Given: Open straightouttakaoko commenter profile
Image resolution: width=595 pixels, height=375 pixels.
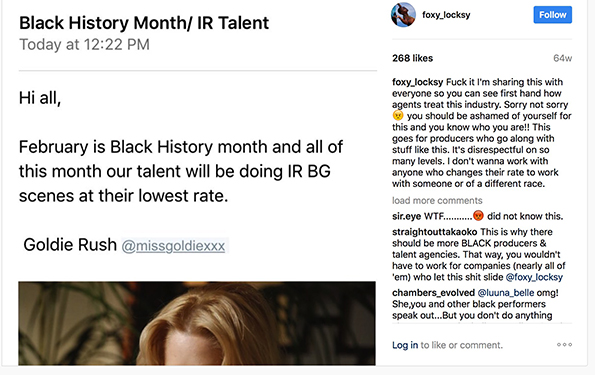Looking at the screenshot, I should pos(434,232).
